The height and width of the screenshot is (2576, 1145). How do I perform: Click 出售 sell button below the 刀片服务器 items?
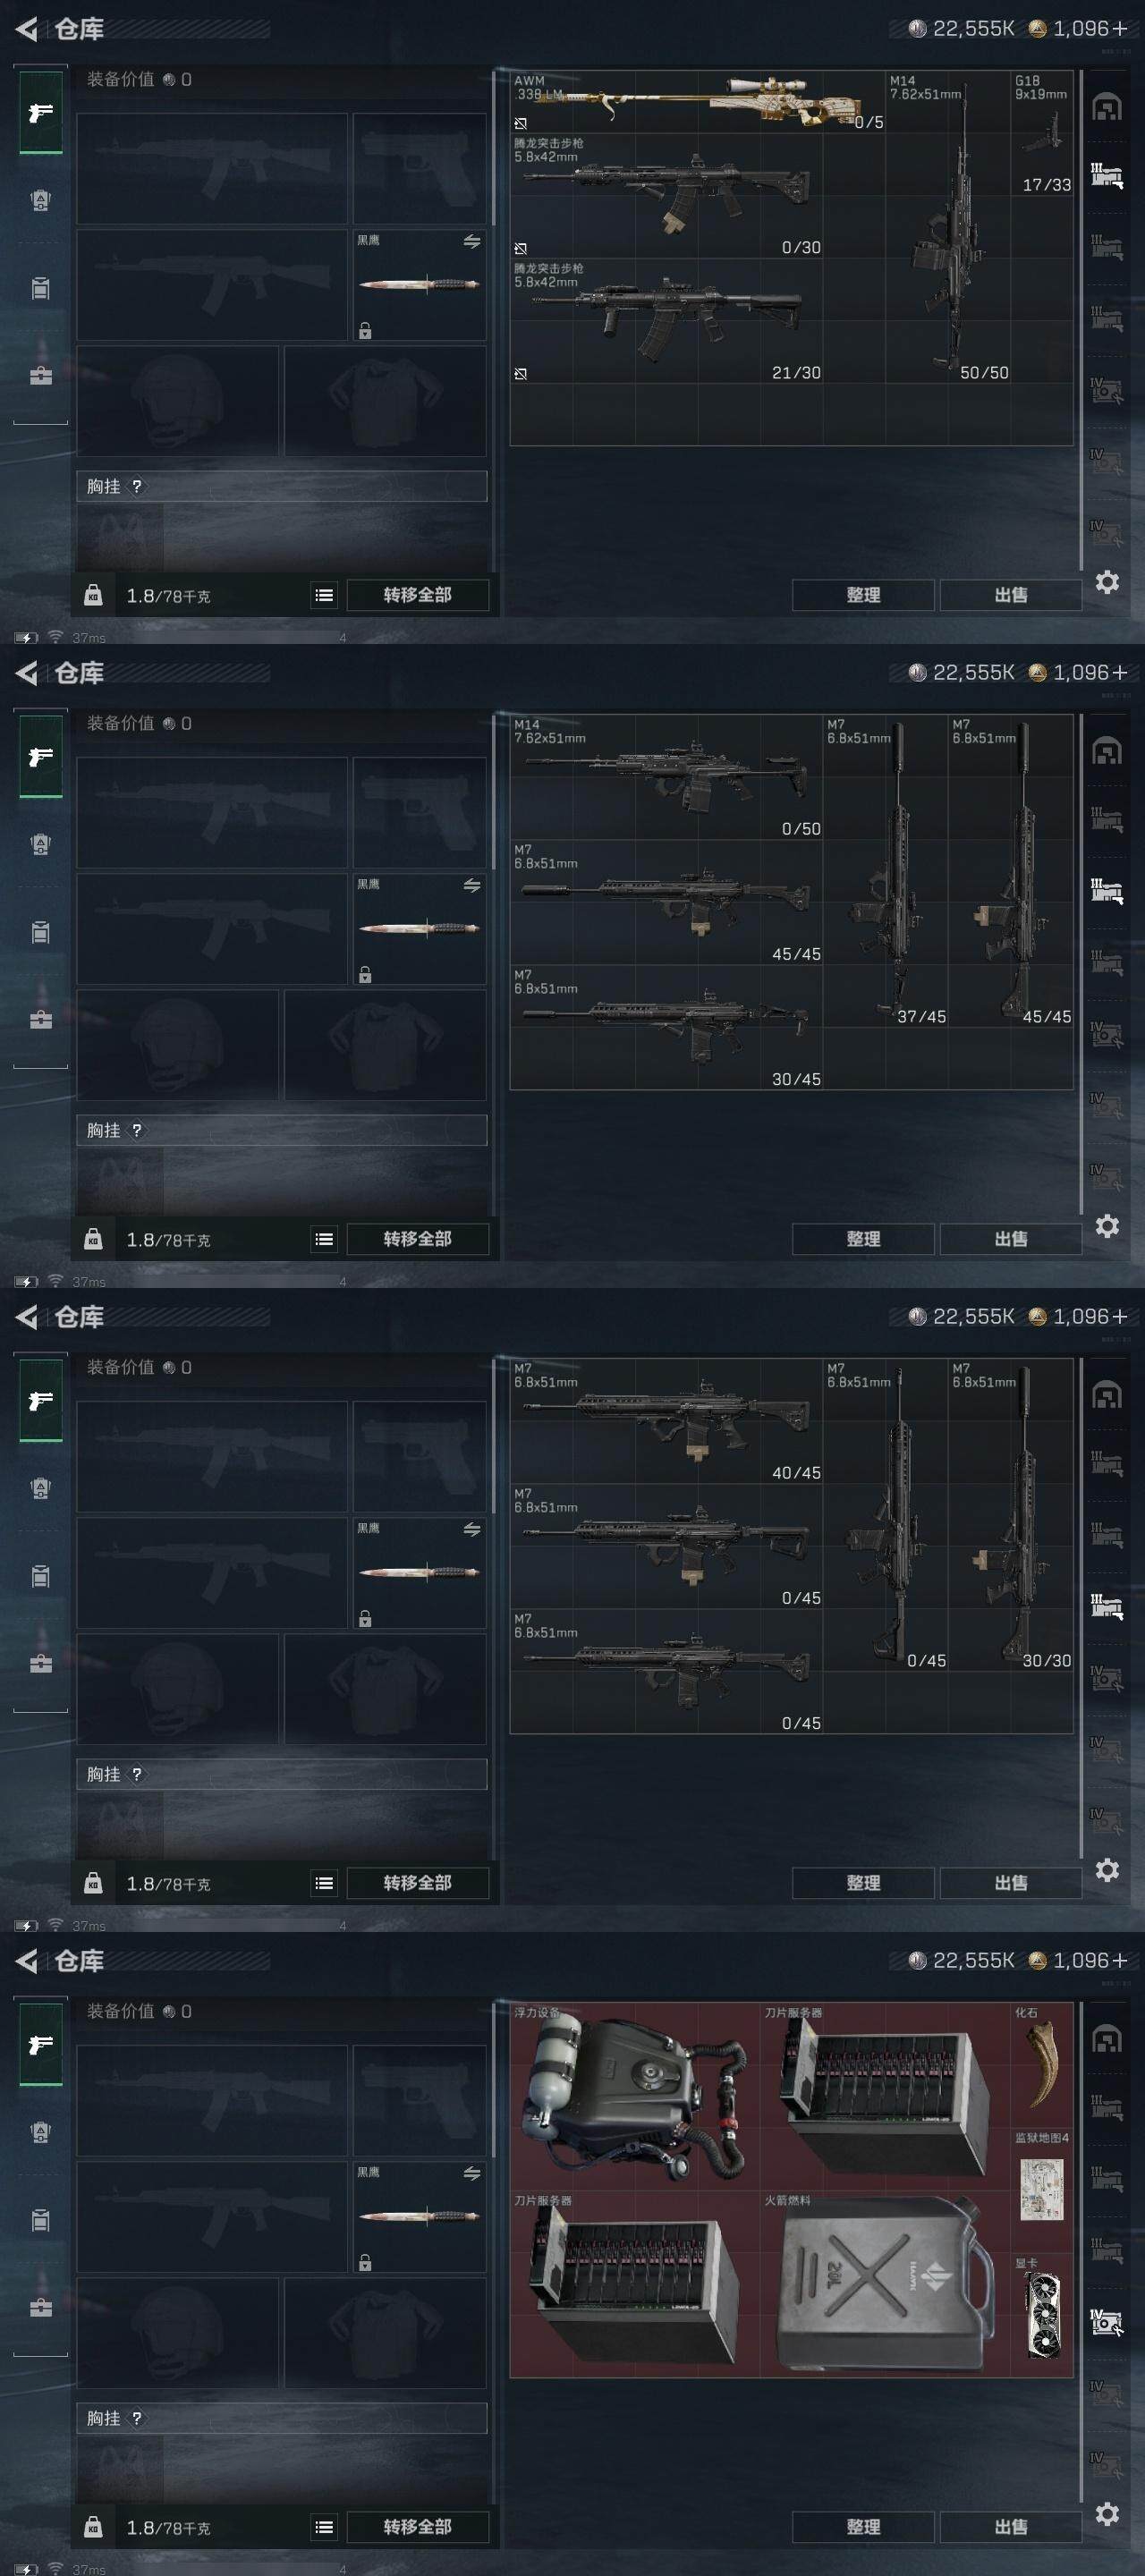pos(1010,2527)
